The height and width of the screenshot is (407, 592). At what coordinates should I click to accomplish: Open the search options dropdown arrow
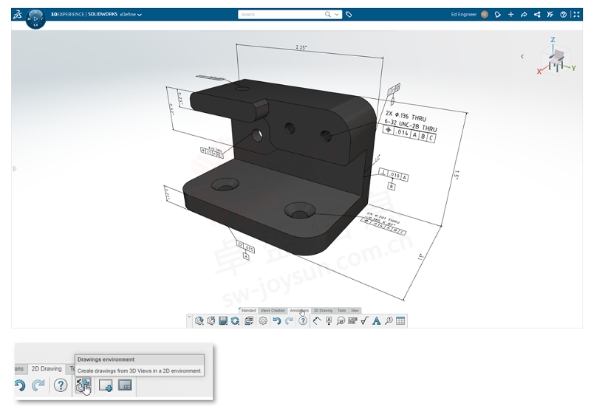(x=336, y=14)
